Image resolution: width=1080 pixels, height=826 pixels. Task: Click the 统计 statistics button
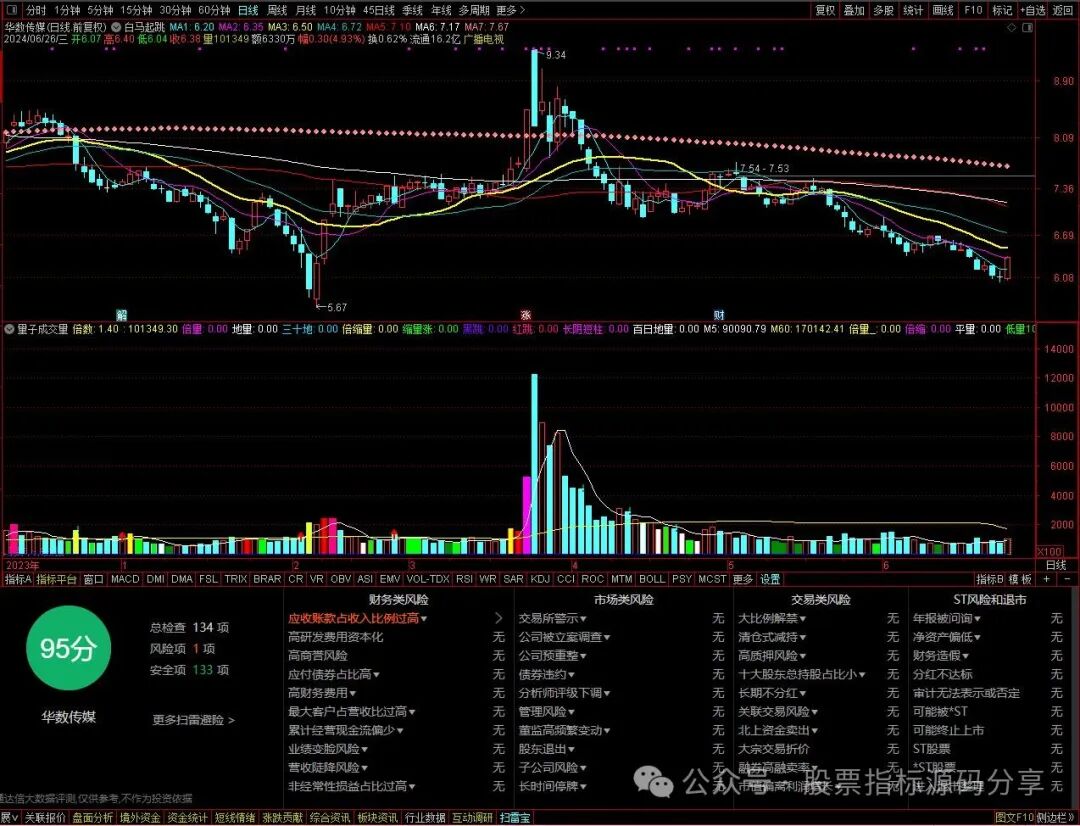[913, 10]
